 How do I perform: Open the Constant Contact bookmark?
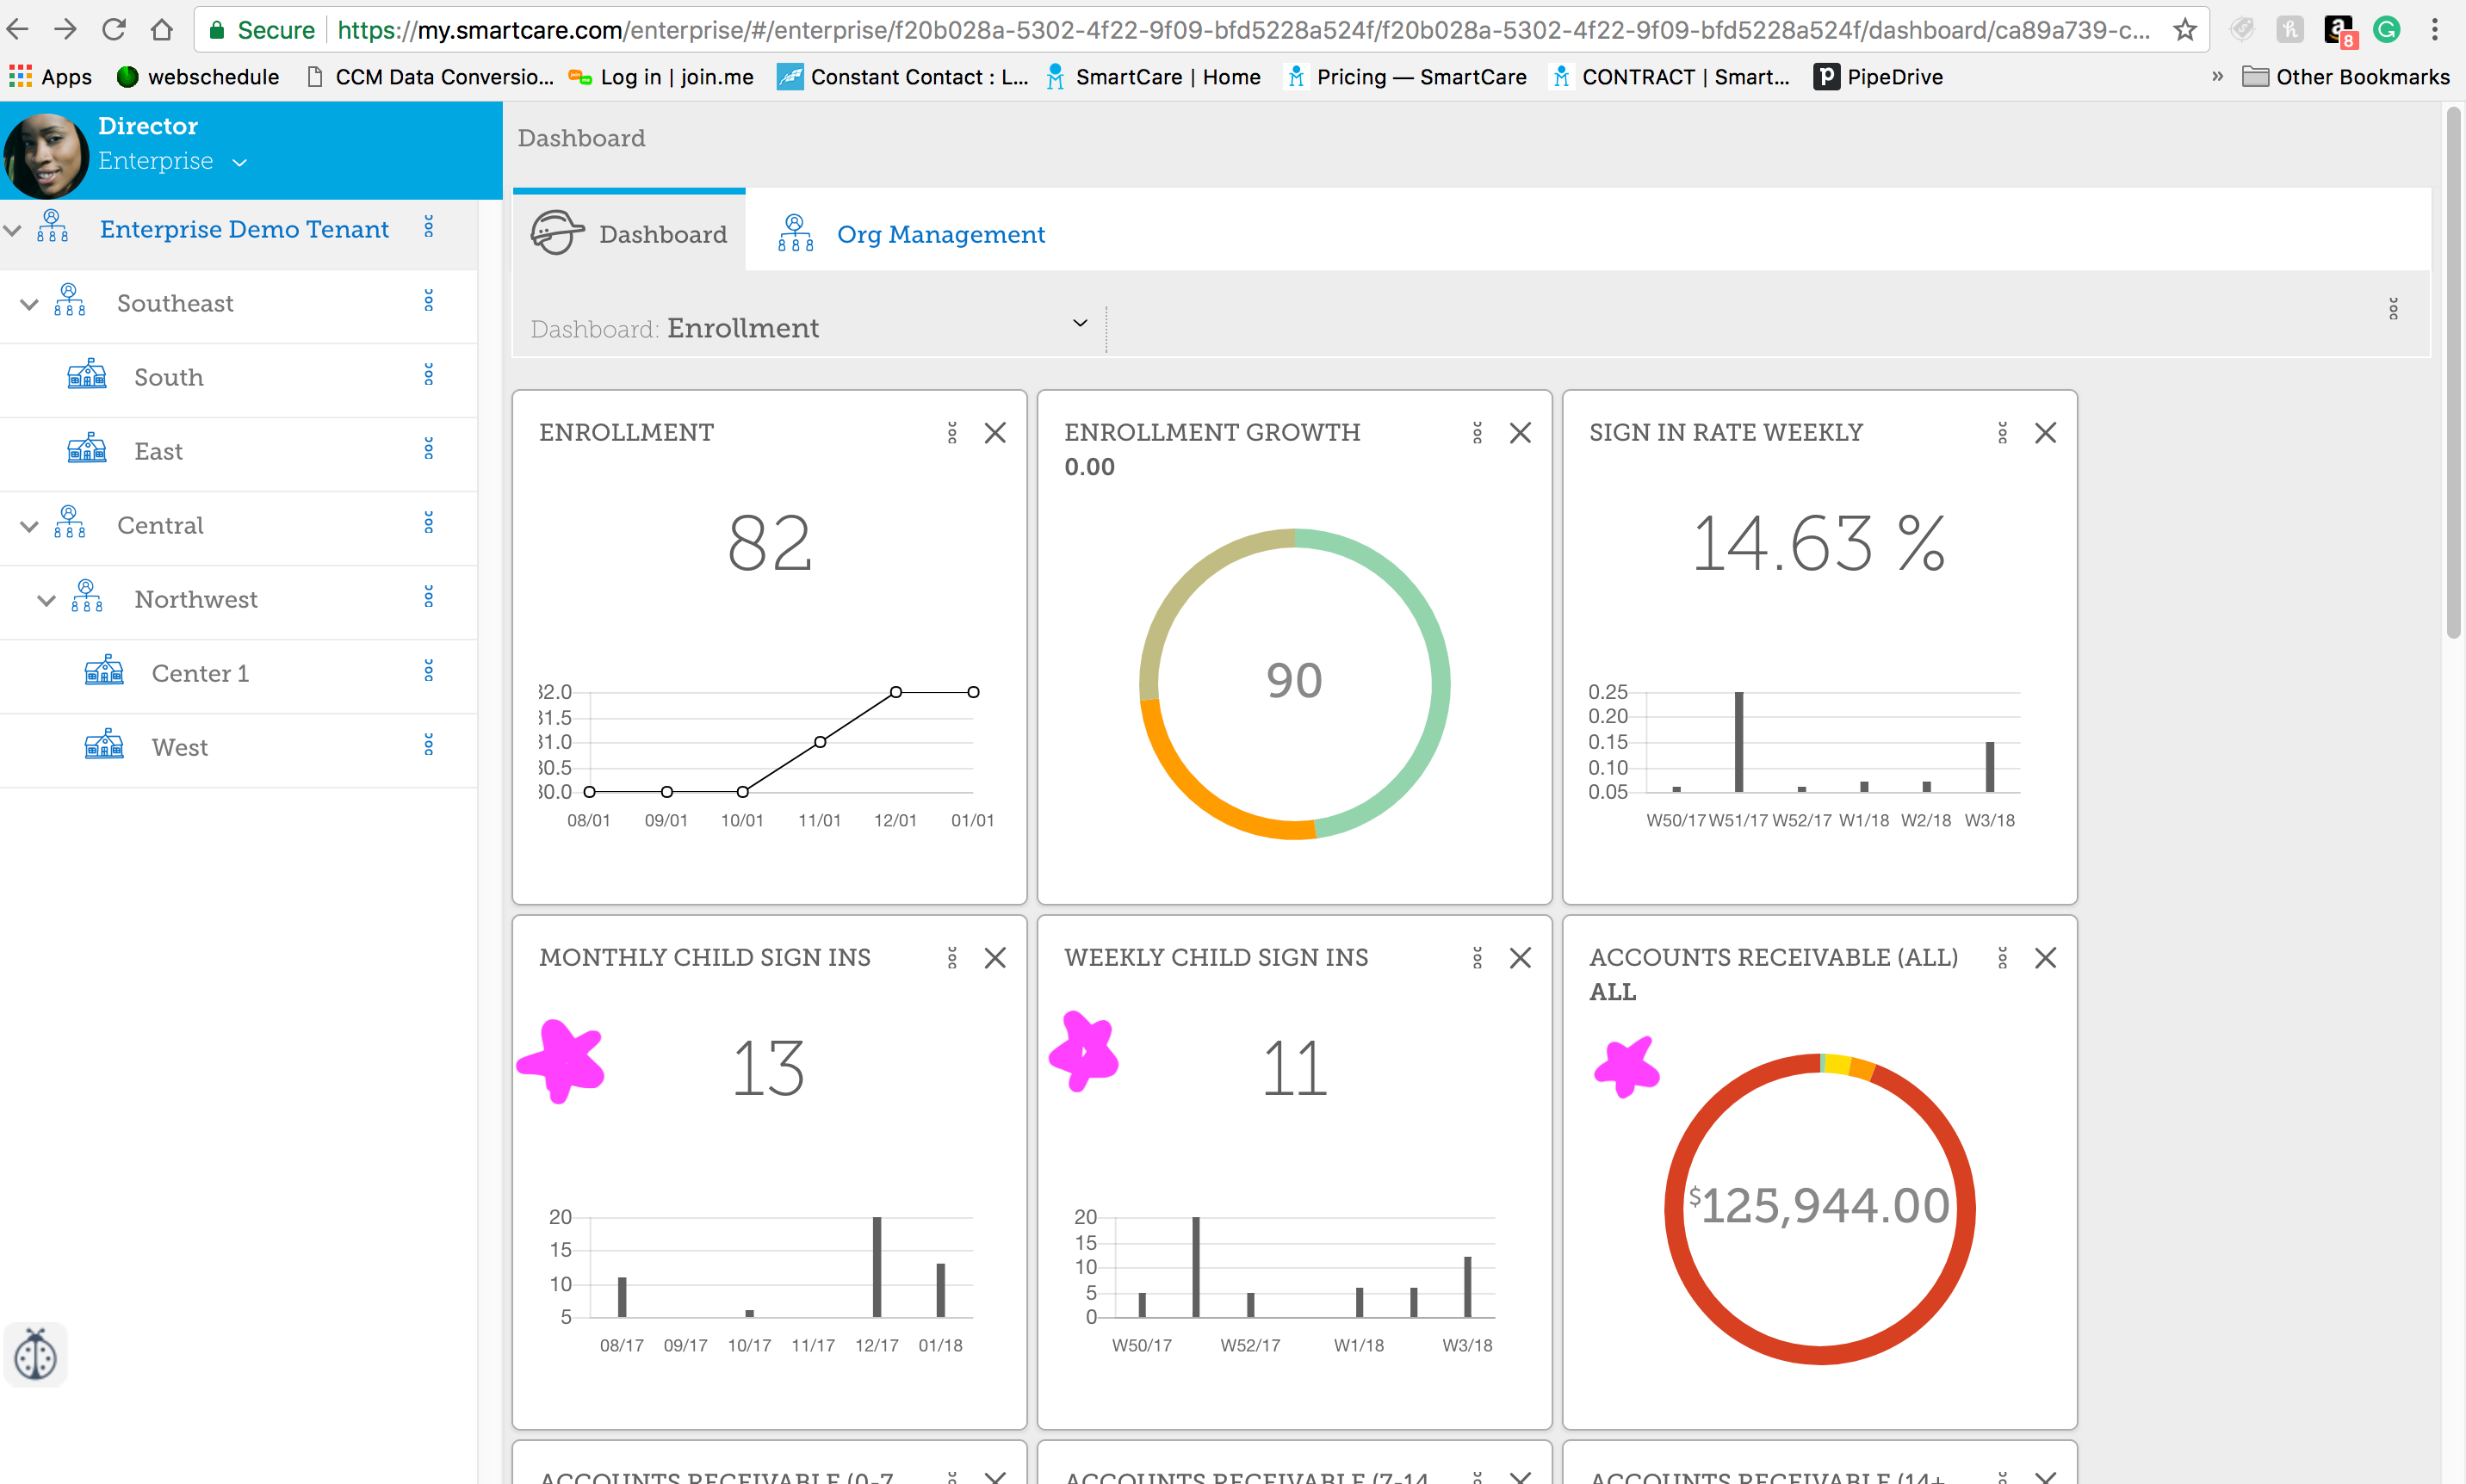903,77
